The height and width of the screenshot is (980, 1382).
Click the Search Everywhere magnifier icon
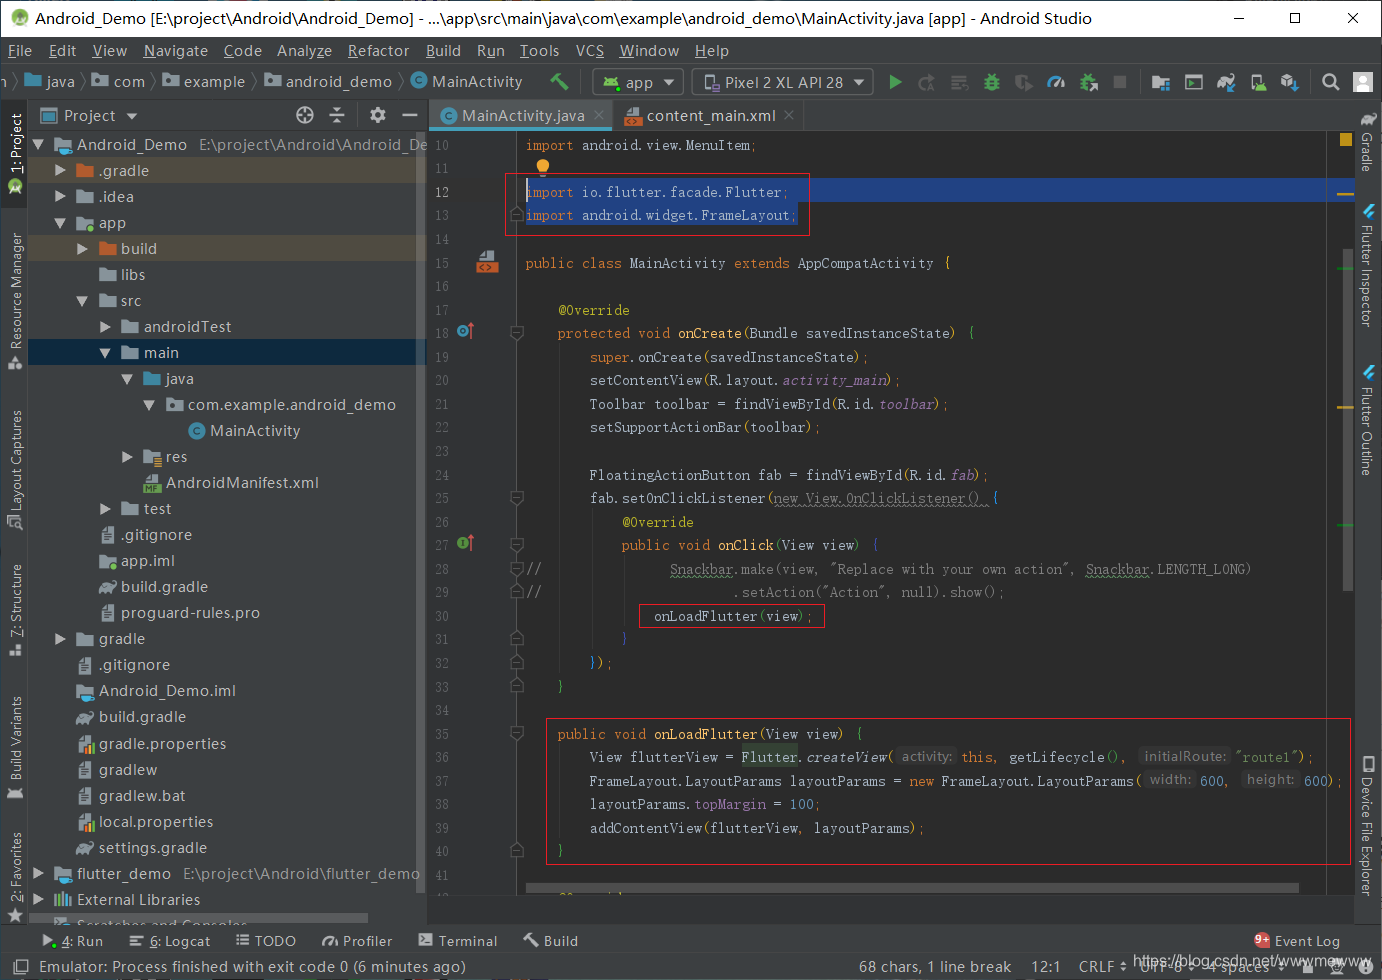(1331, 82)
